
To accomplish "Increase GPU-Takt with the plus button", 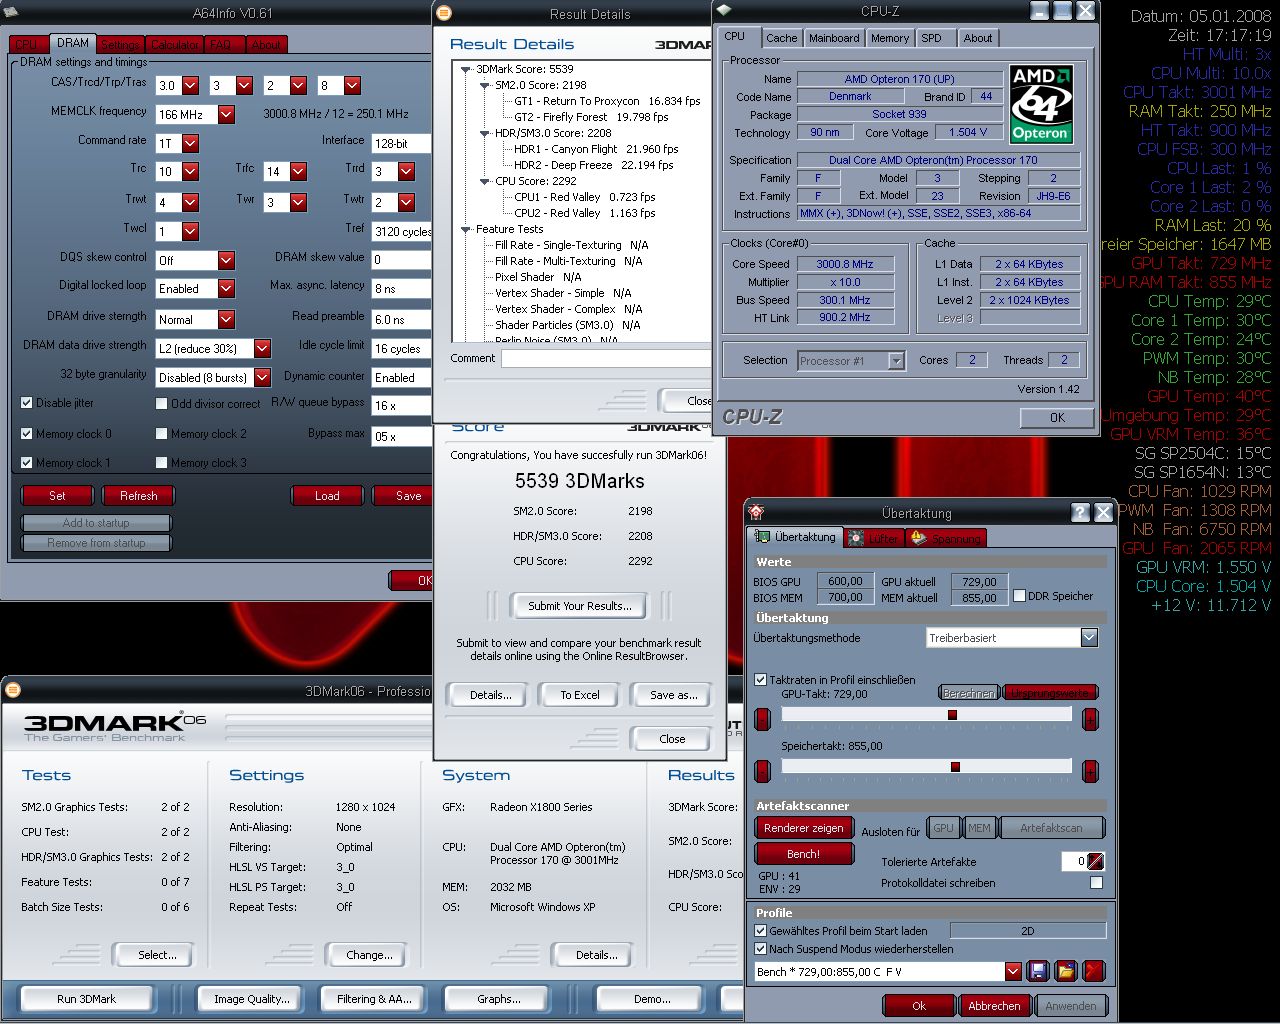I will [x=1090, y=718].
